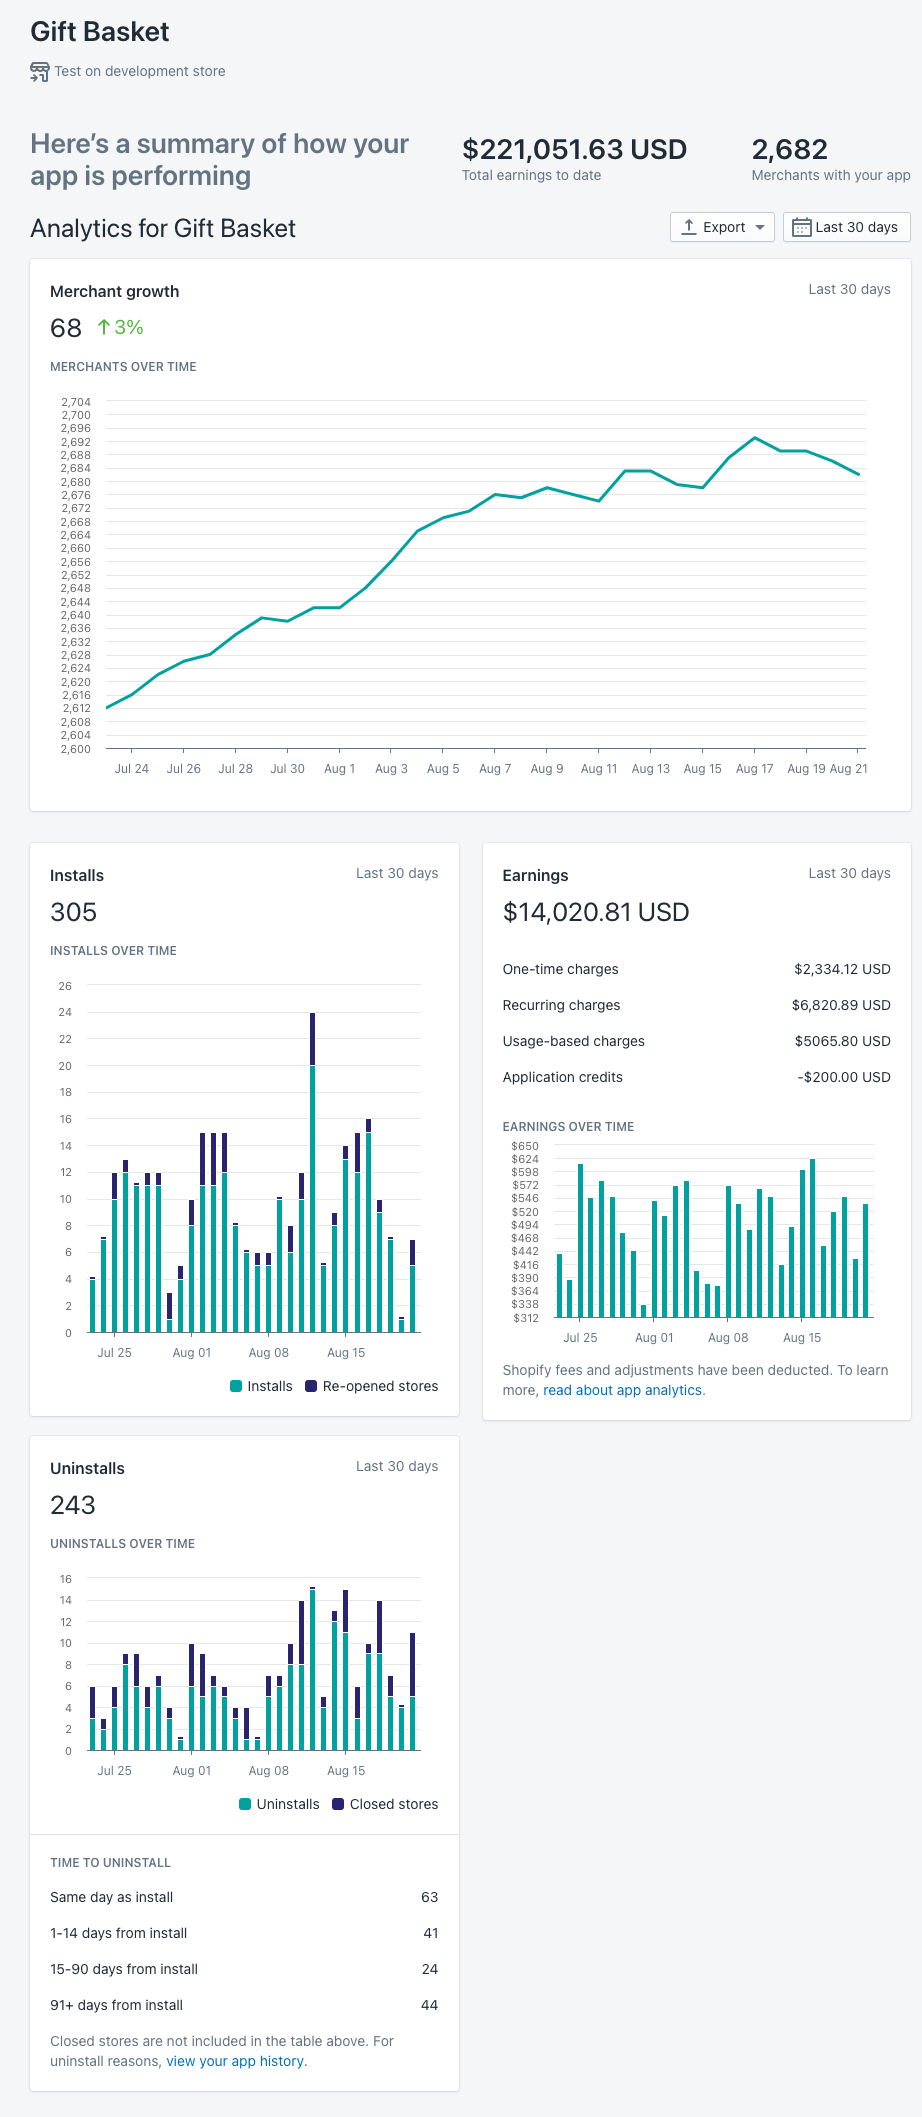Click the Usage-based charges label
Viewport: 922px width, 2117px height.
(573, 1041)
